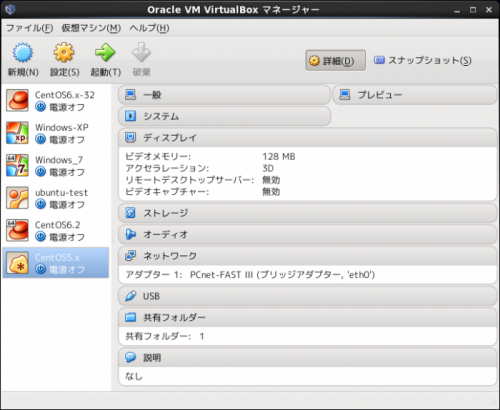Click the ディスプレイ display icon

coord(130,137)
